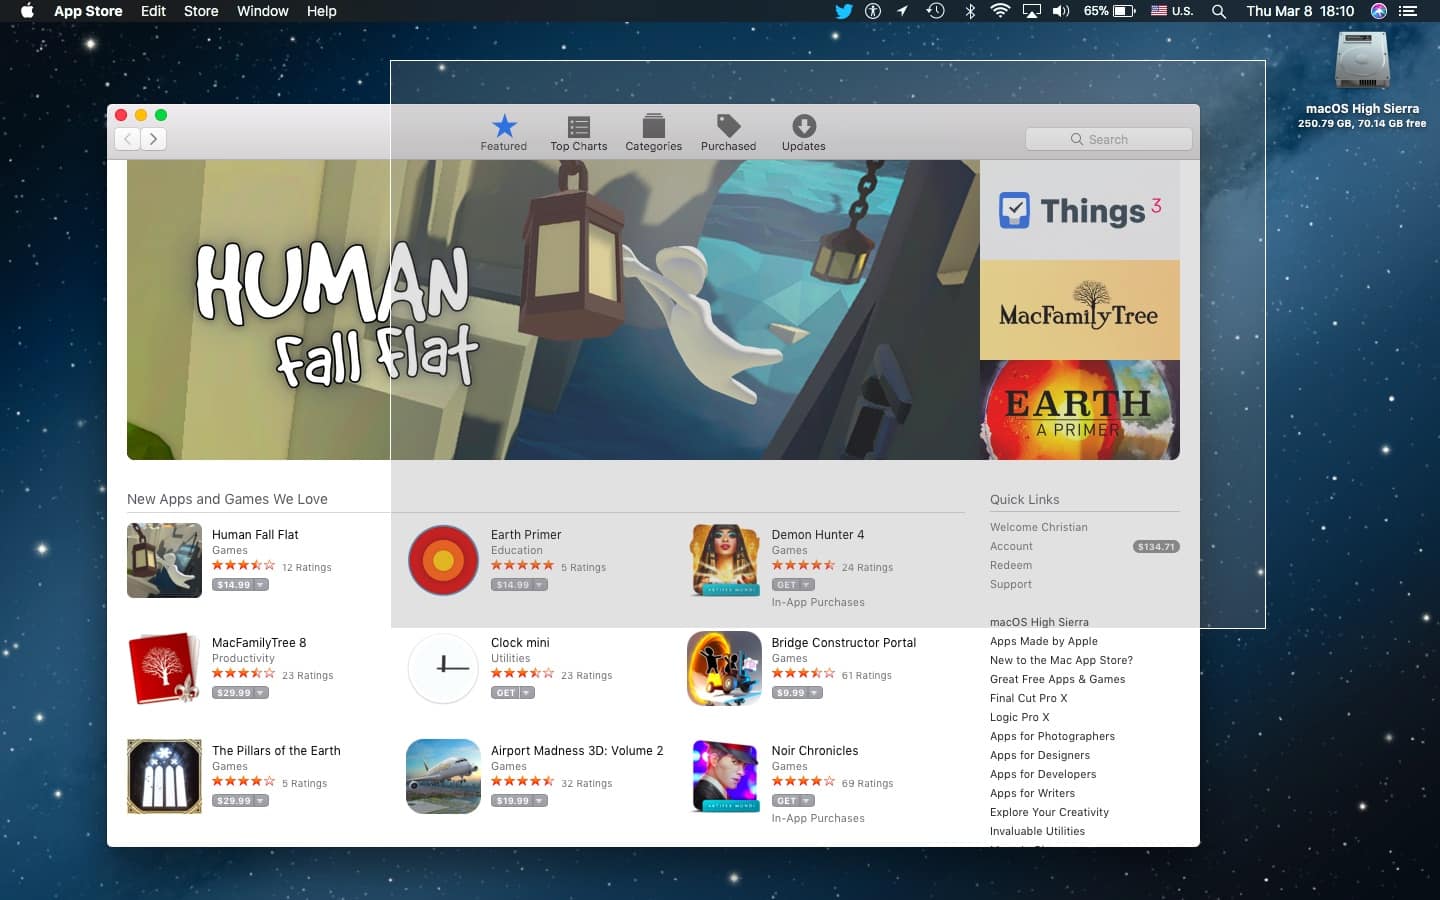Open the MacFamilyTree promo tile
Screen dimensions: 1440x900
coord(1080,310)
